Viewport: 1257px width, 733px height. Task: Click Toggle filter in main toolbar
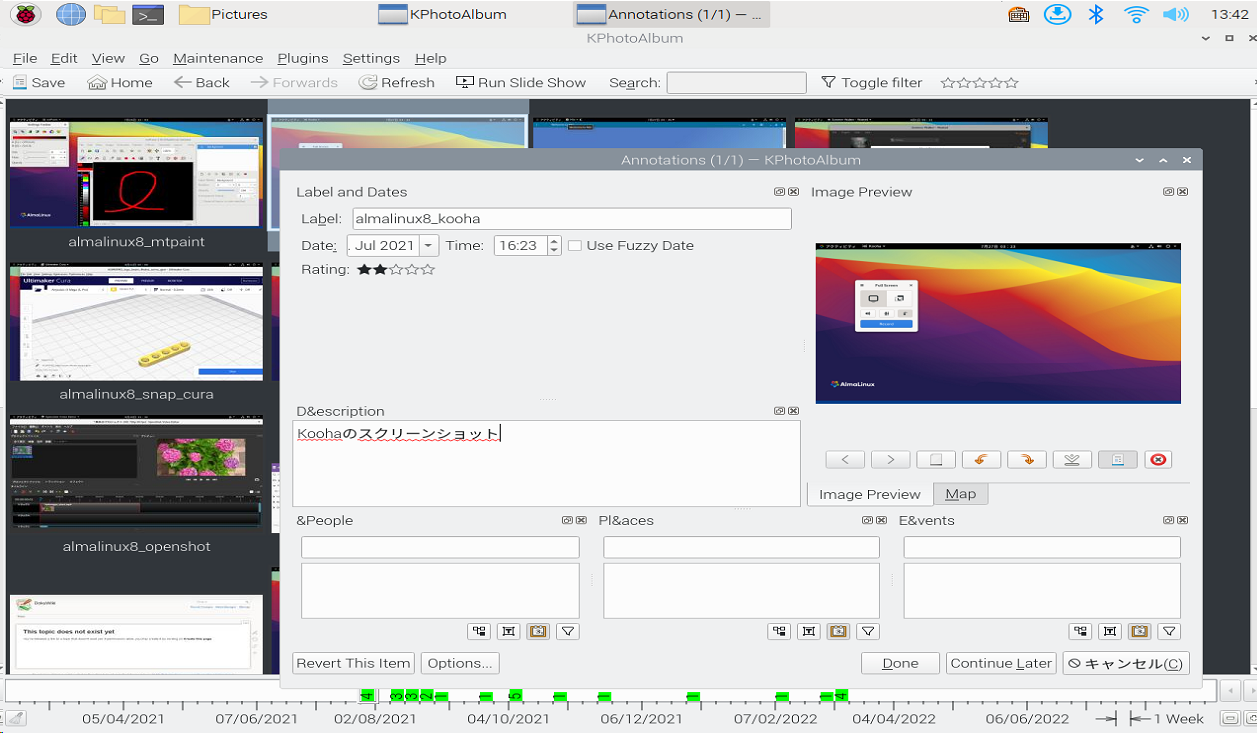[x=871, y=83]
